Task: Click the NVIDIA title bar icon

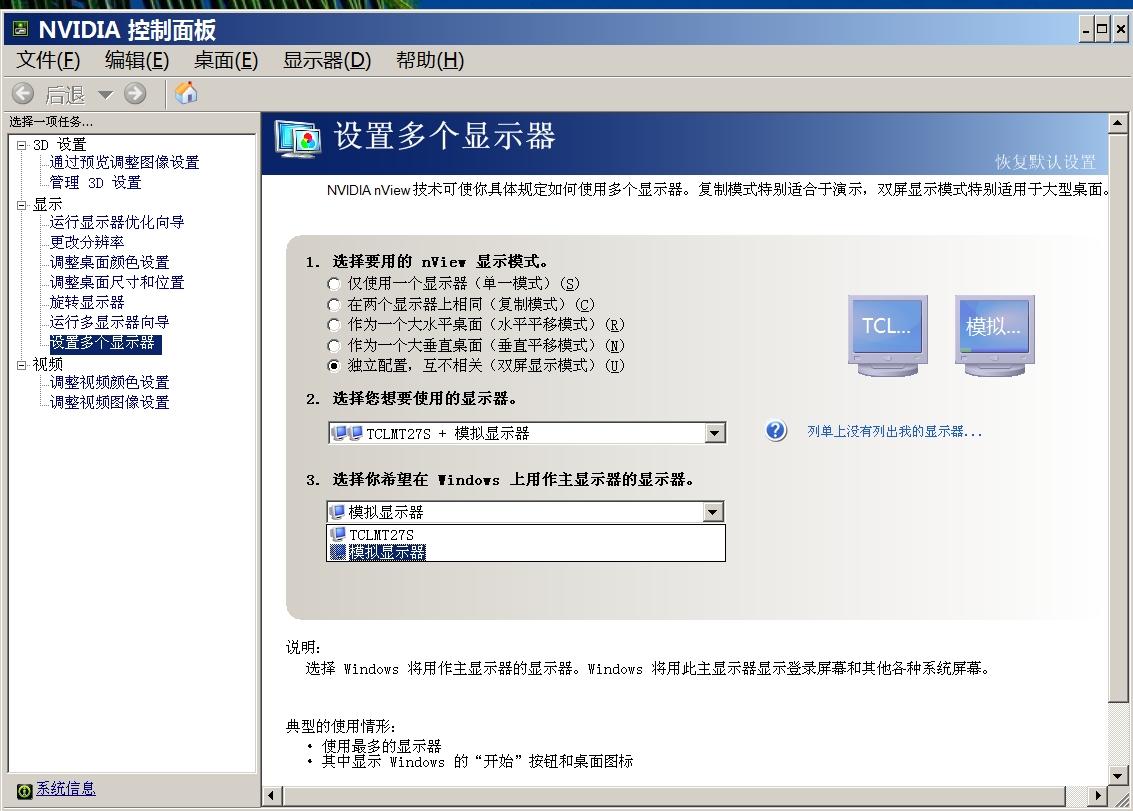Action: click(21, 29)
